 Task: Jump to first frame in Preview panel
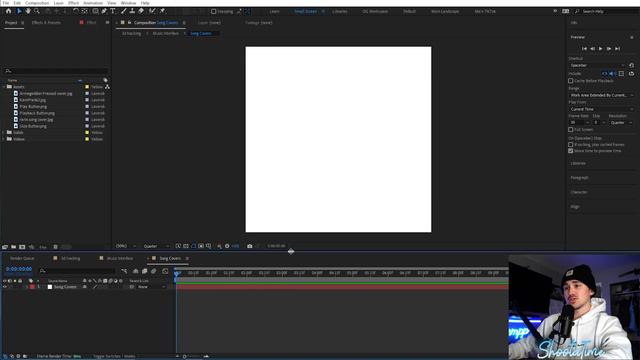click(584, 49)
